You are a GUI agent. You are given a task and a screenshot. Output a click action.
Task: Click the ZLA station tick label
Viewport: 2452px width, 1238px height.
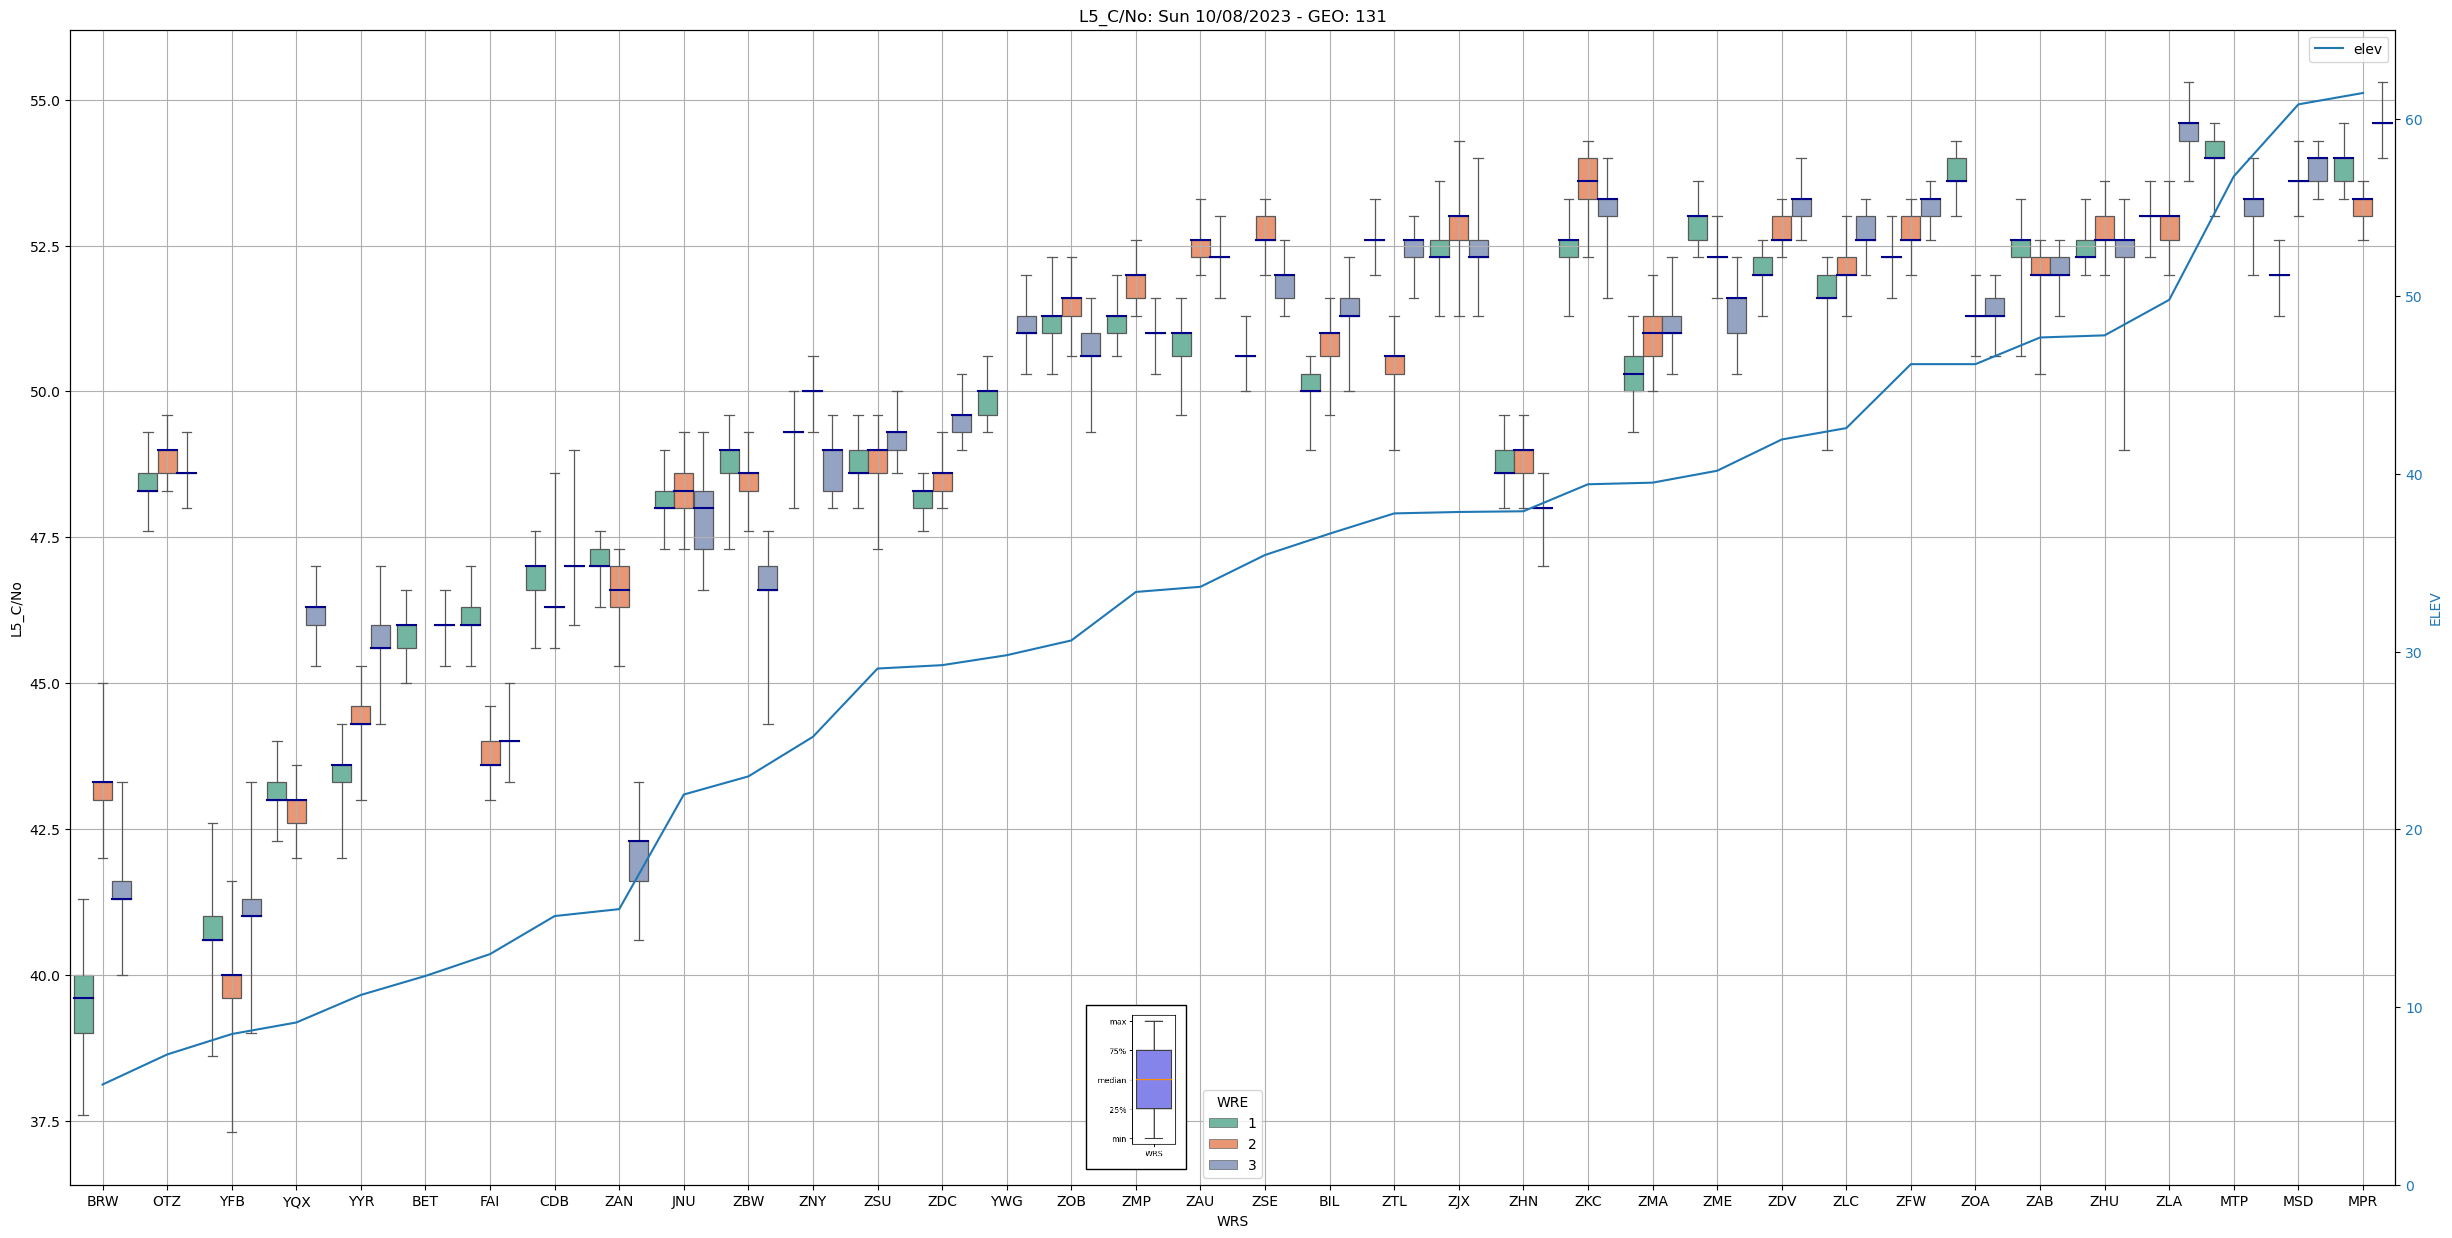[2169, 1201]
